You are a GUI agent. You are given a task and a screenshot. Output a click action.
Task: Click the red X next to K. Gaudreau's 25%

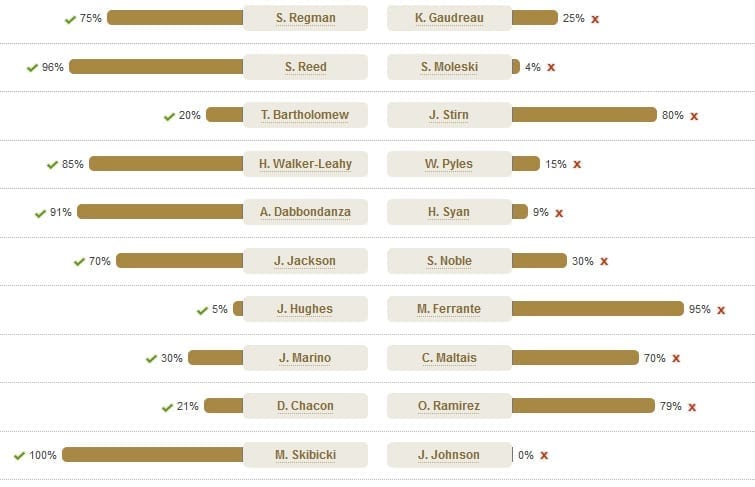coord(595,19)
